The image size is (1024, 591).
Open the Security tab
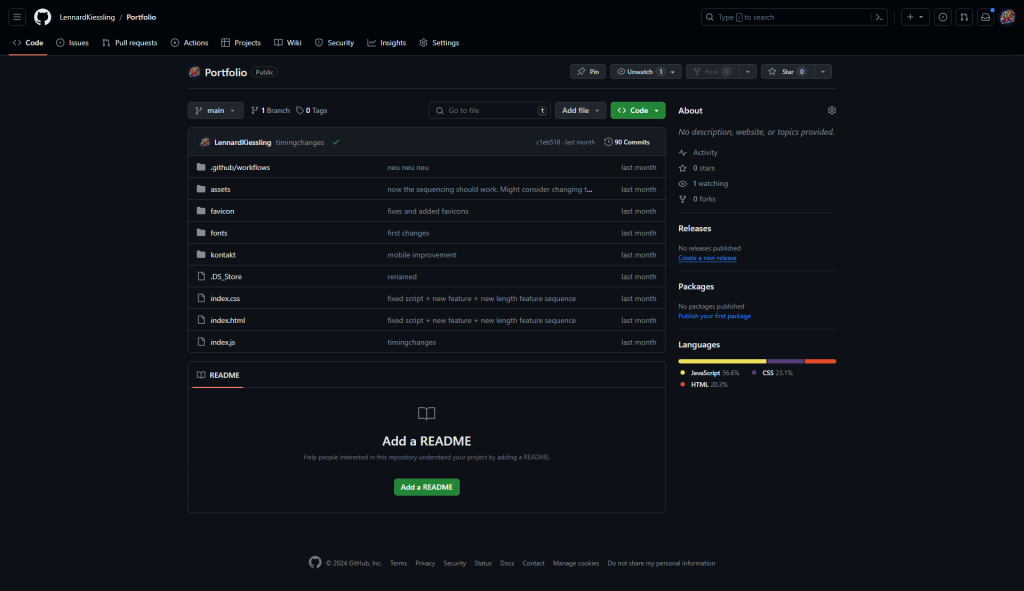coord(334,42)
